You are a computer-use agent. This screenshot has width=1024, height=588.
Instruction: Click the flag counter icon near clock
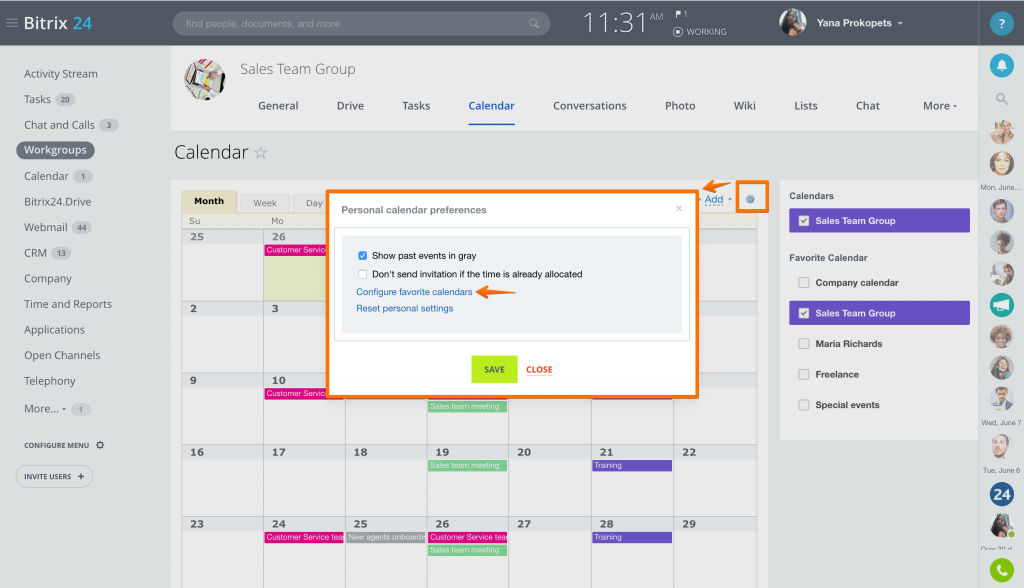681,14
